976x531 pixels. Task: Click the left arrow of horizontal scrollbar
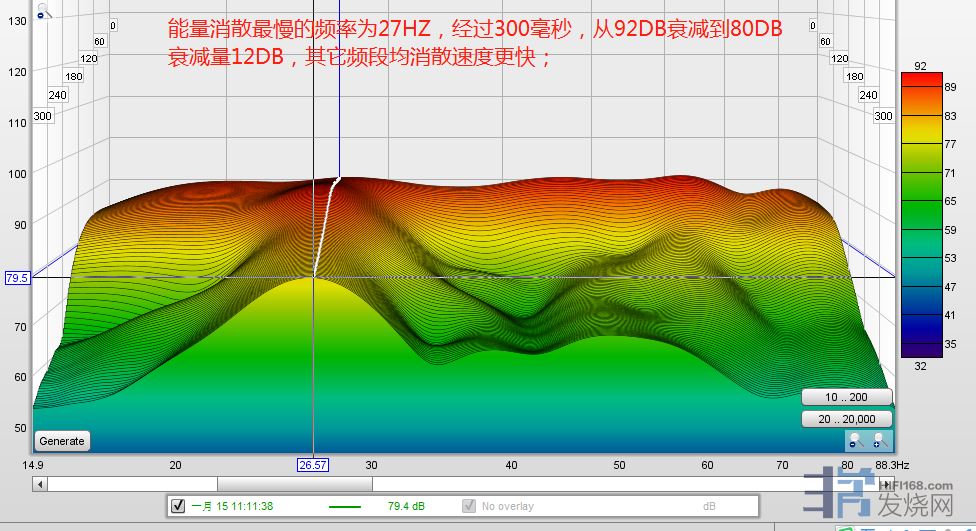tap(40, 484)
